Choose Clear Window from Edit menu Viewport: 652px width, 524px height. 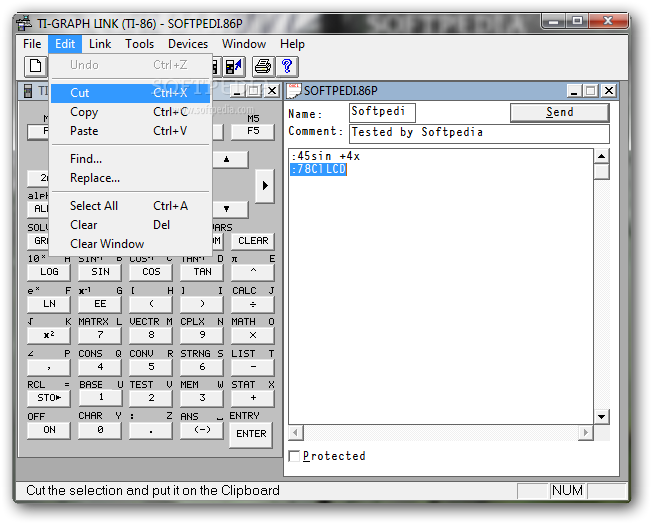click(x=131, y=244)
